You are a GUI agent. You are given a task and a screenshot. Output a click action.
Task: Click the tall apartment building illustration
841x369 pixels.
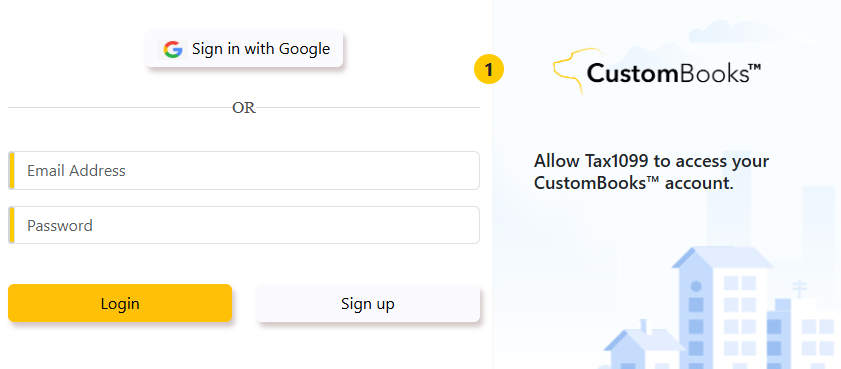click(x=723, y=307)
